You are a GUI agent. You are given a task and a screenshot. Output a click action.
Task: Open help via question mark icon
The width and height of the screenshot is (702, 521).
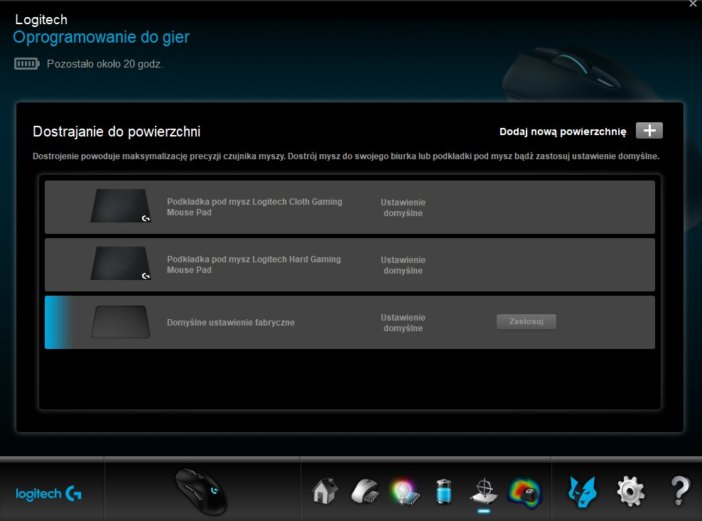pyautogui.click(x=679, y=491)
